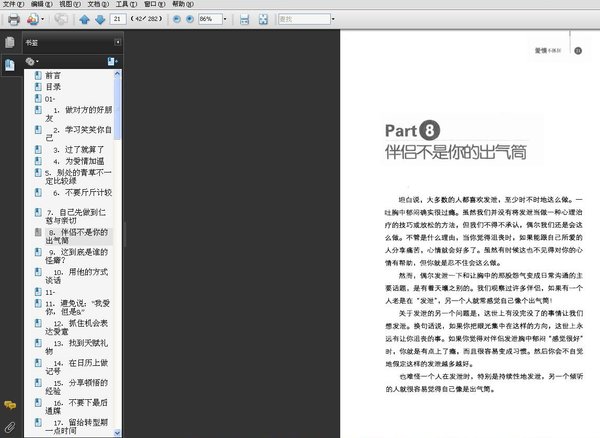600x438 pixels.
Task: Click the new bookmark icon
Action: [112, 61]
